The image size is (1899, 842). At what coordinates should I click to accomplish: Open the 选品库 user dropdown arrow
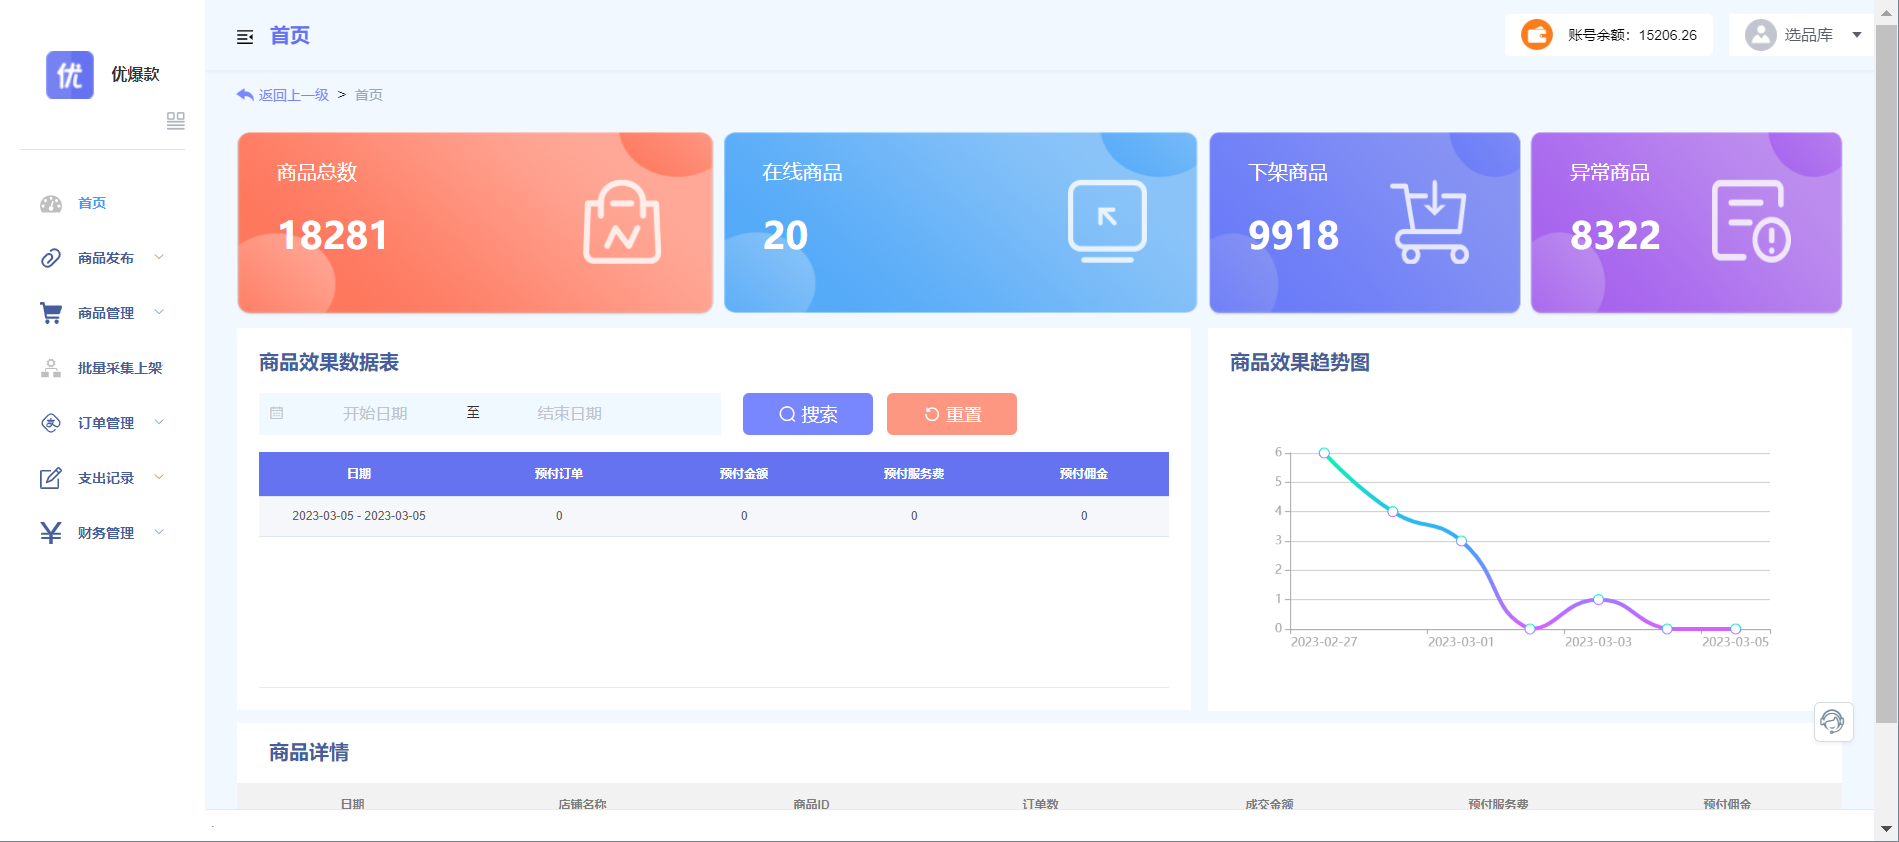pyautogui.click(x=1857, y=35)
